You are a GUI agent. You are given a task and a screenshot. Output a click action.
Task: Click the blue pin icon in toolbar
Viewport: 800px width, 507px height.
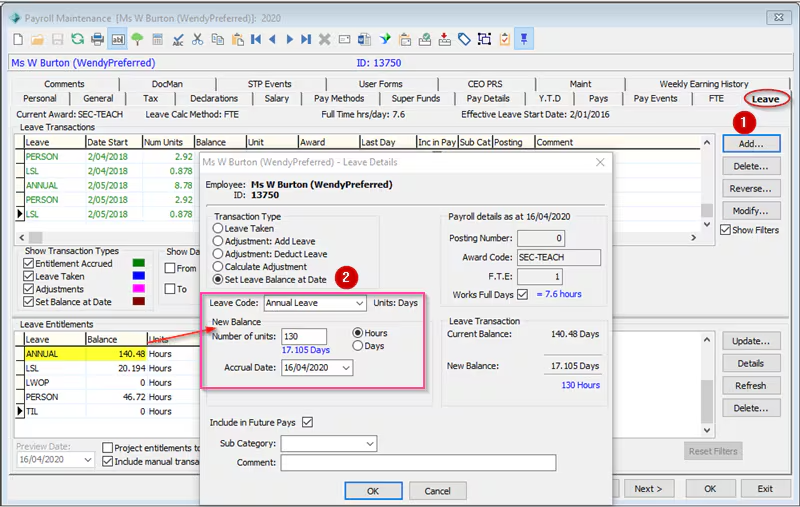click(523, 39)
